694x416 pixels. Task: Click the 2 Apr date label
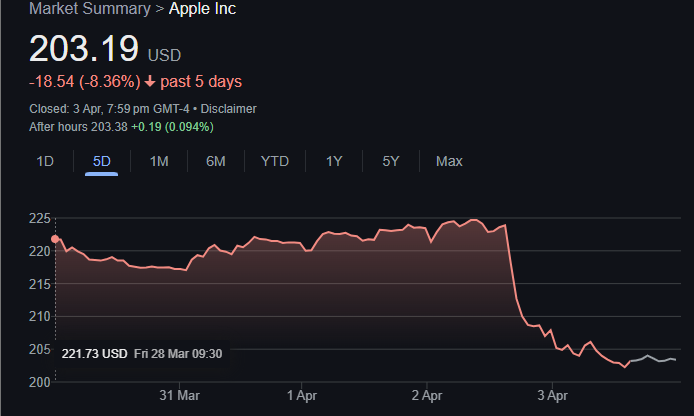[x=427, y=395]
